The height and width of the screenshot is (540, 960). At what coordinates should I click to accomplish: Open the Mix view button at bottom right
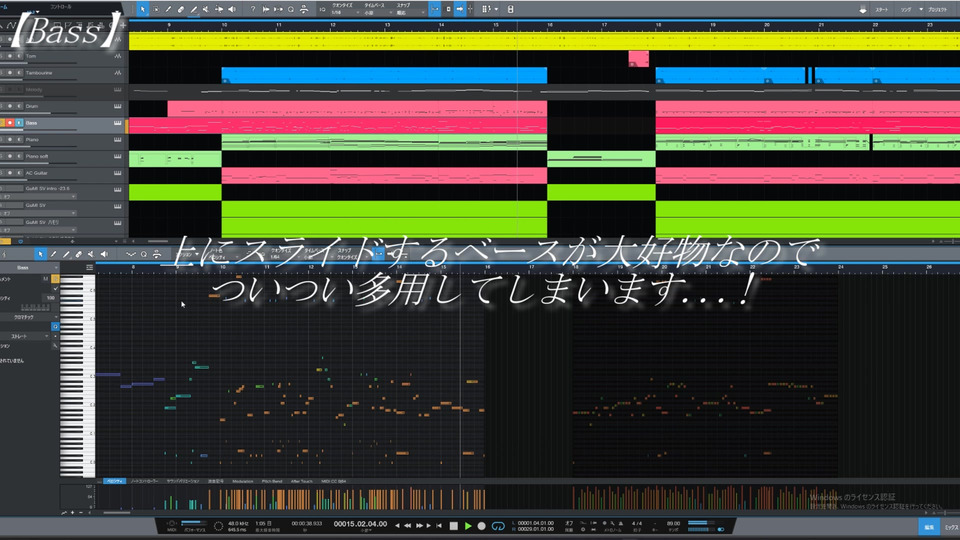click(x=951, y=527)
